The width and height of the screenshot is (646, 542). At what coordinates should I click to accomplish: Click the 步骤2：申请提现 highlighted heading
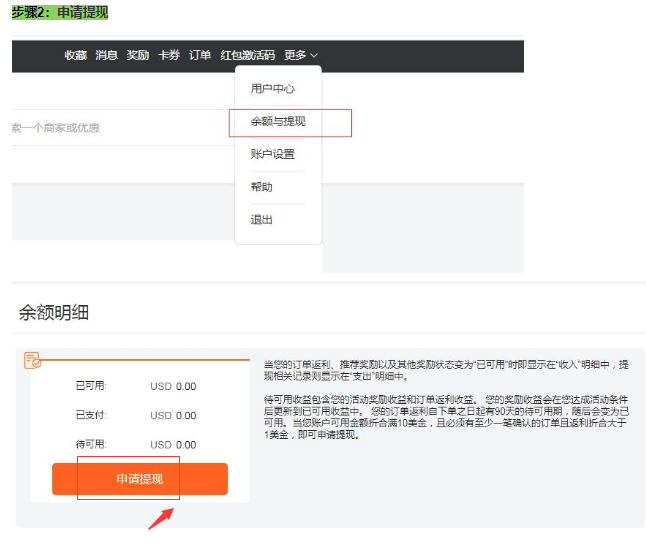tap(60, 12)
